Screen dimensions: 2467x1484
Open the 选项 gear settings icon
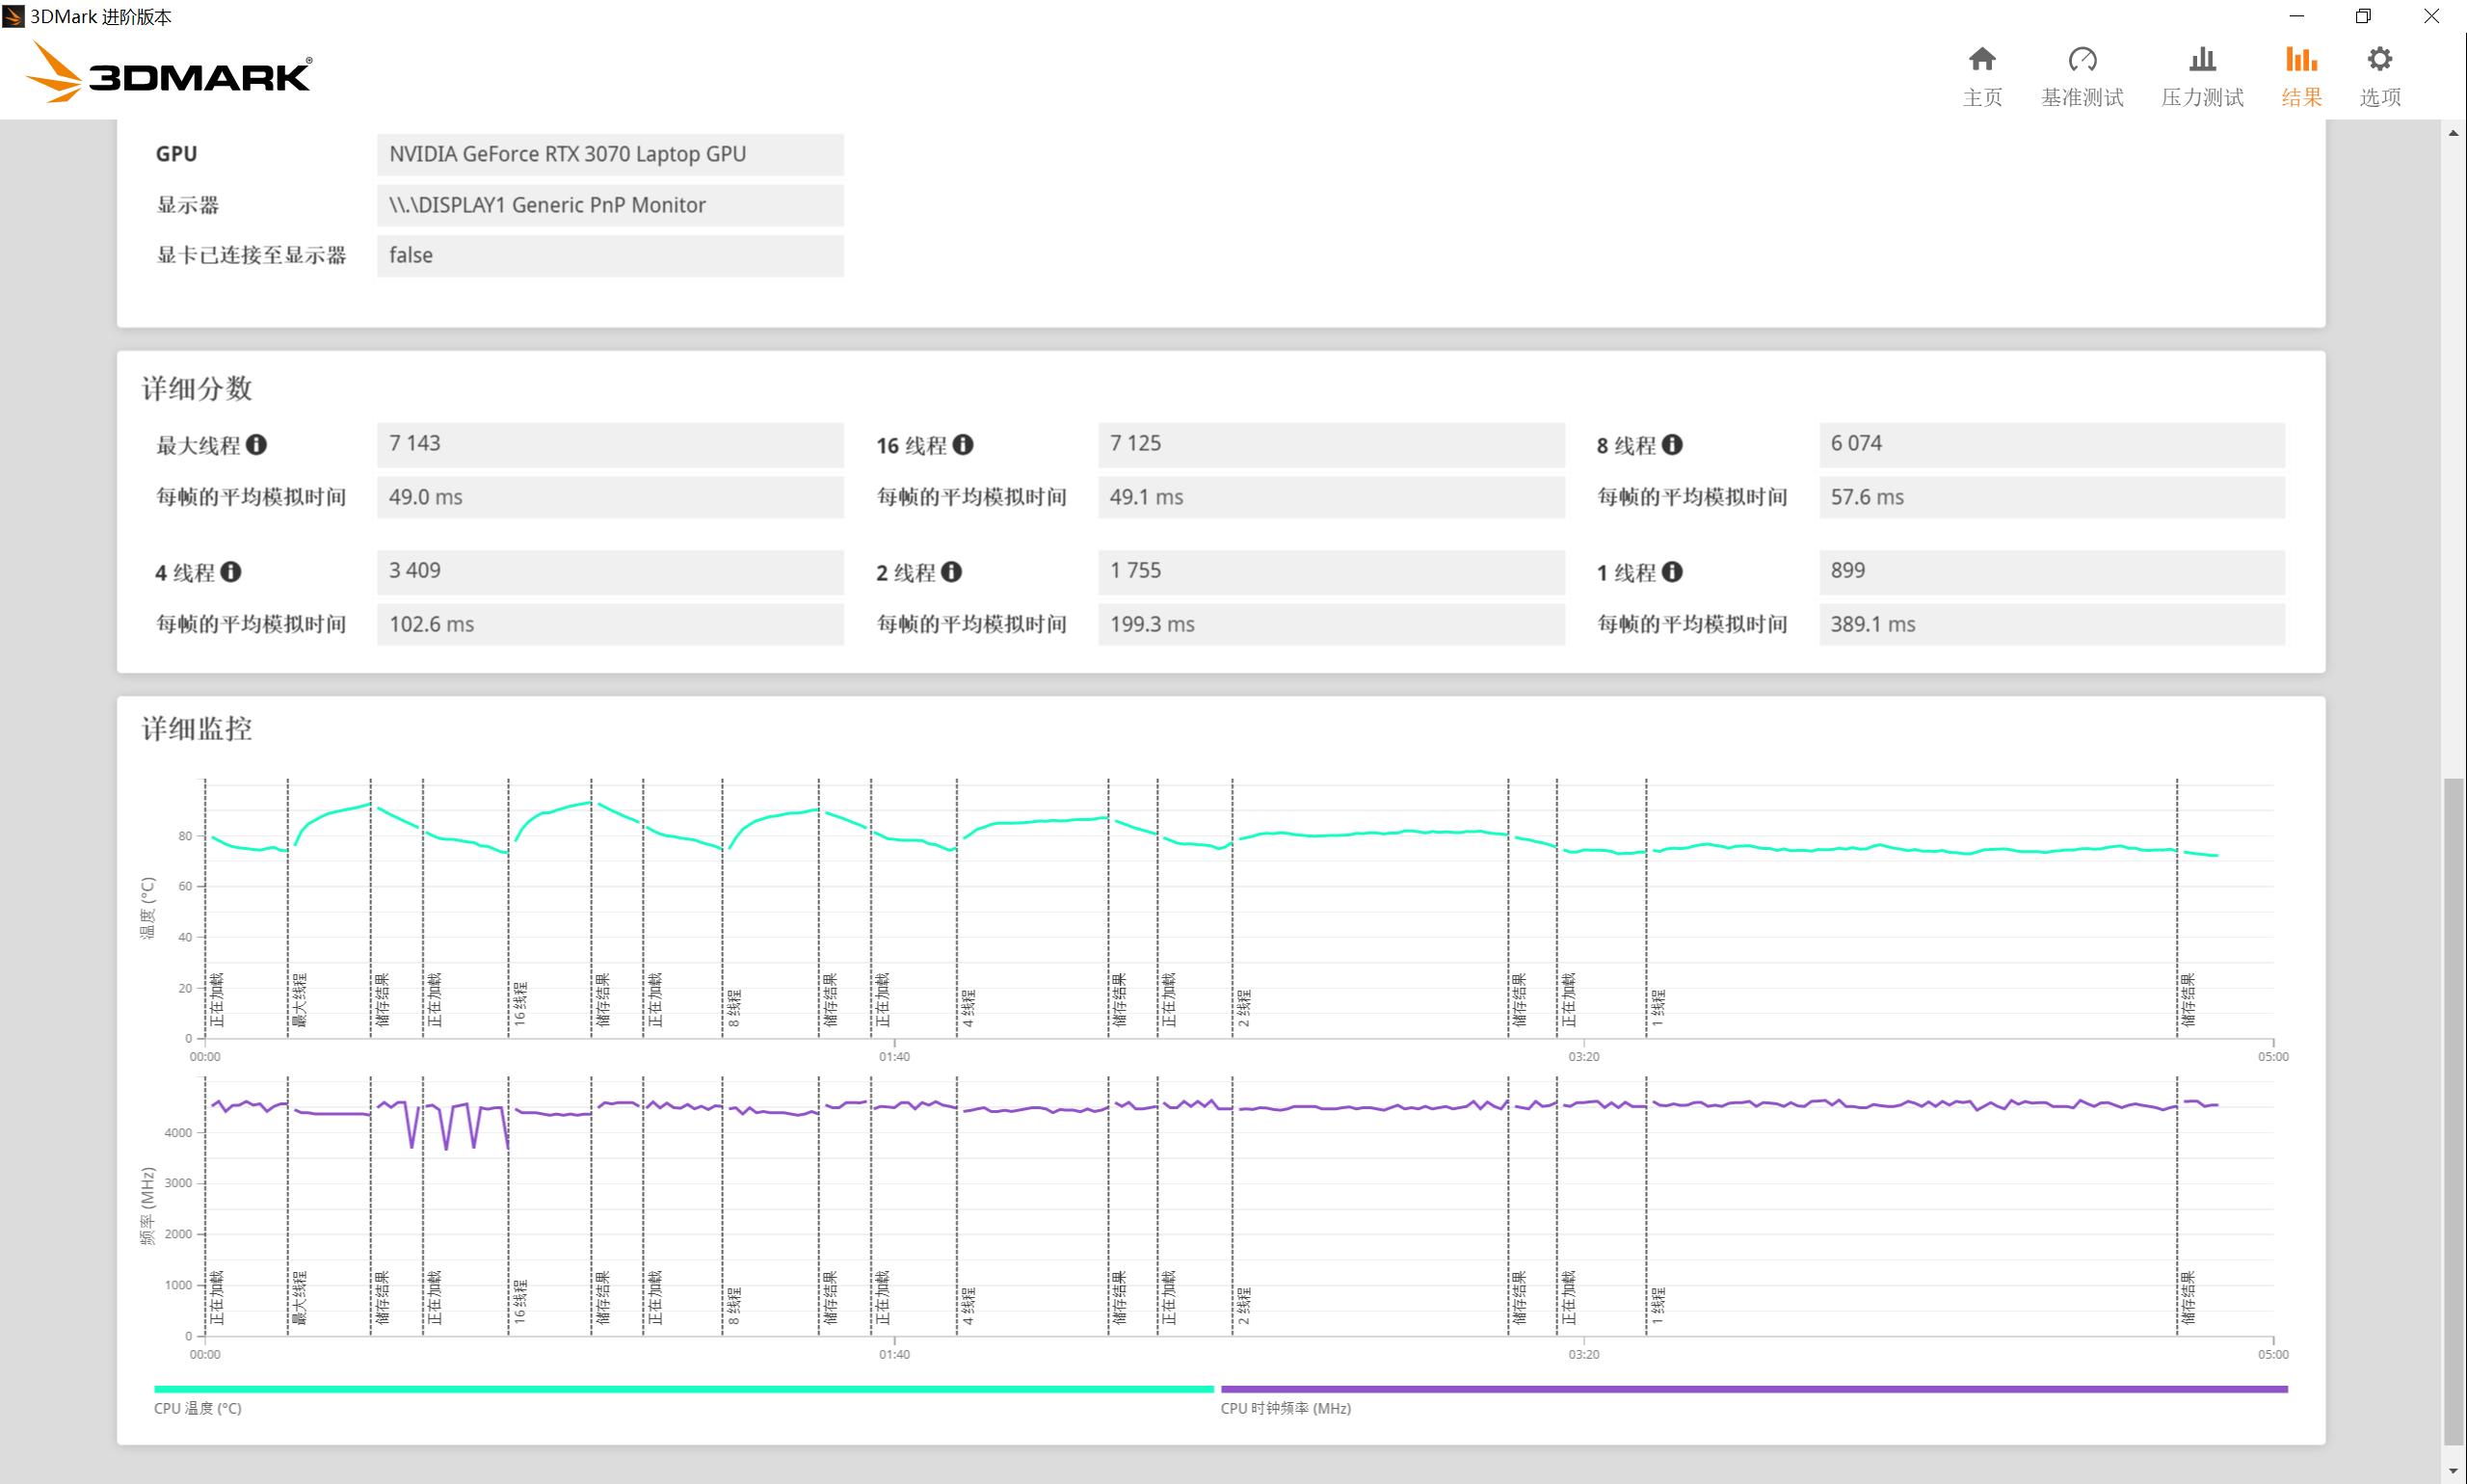click(x=2379, y=60)
